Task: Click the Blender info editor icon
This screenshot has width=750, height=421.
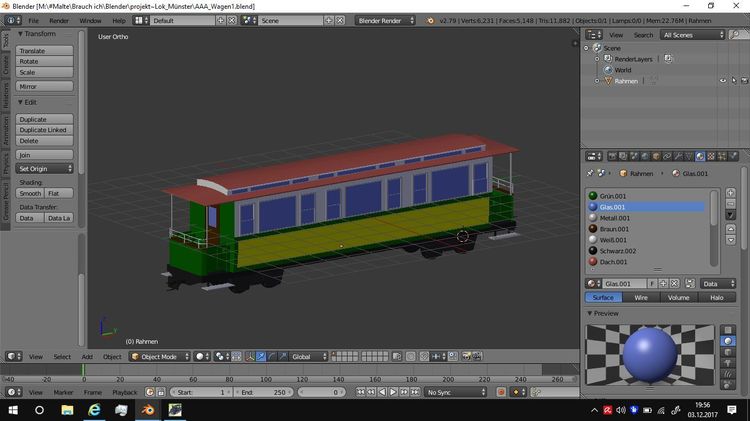Action: pos(11,20)
